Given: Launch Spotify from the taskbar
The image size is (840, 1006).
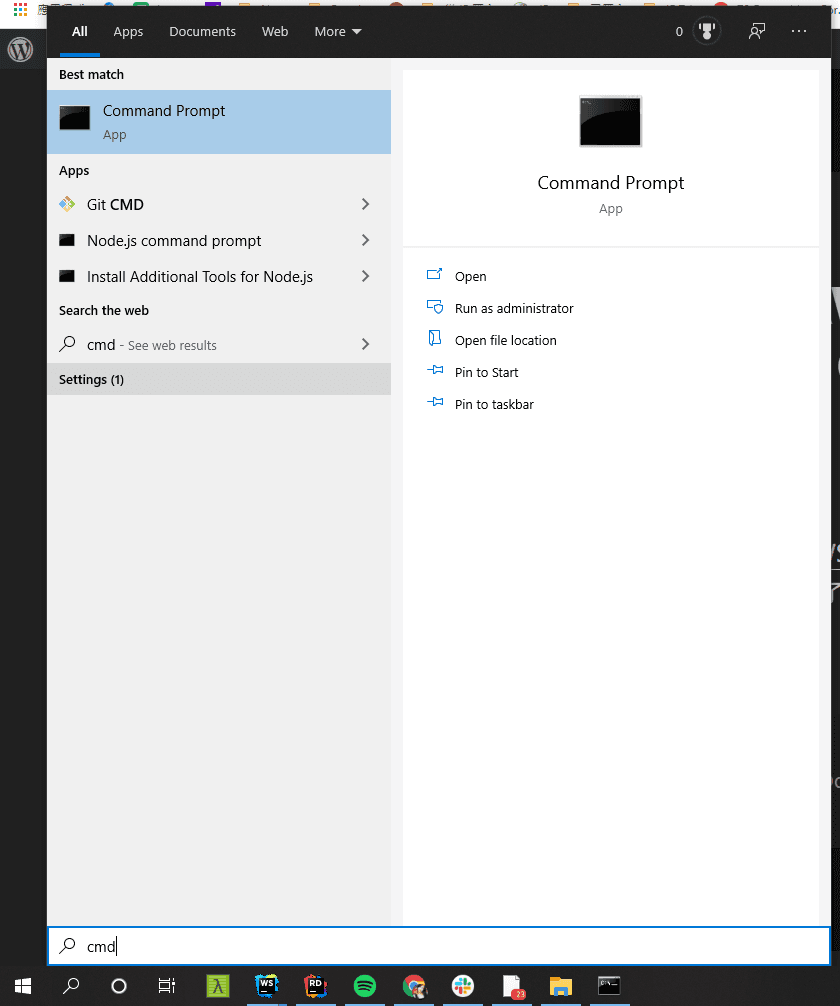Looking at the screenshot, I should pyautogui.click(x=365, y=986).
